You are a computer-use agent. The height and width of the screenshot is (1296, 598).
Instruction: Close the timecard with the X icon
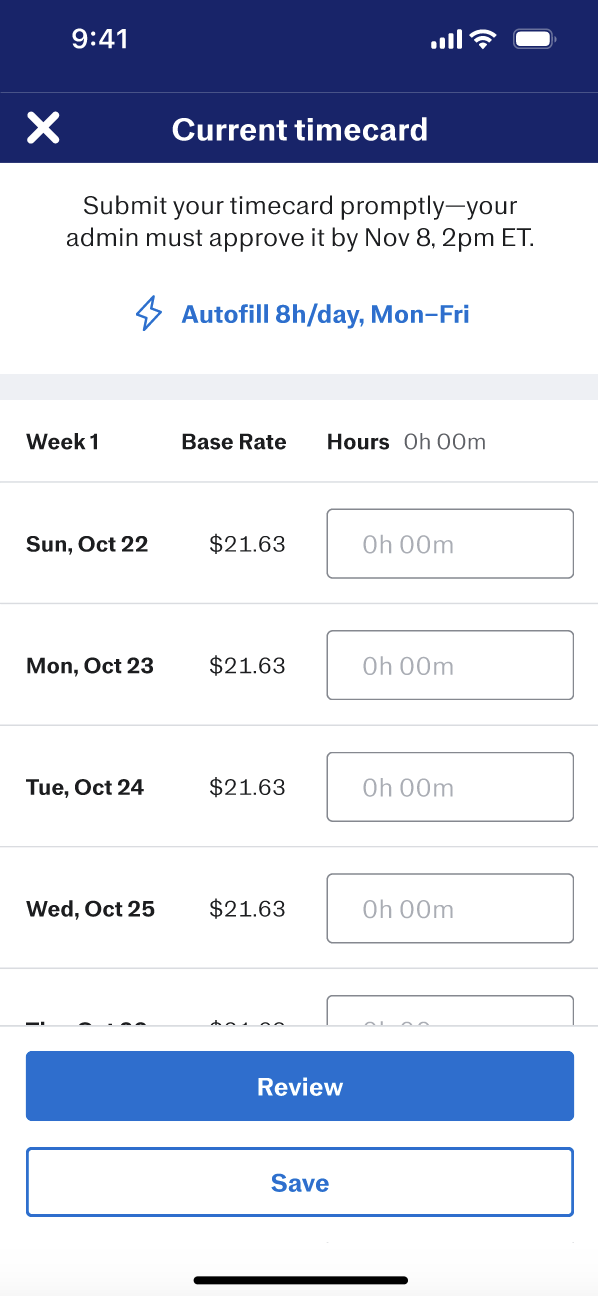coord(43,128)
